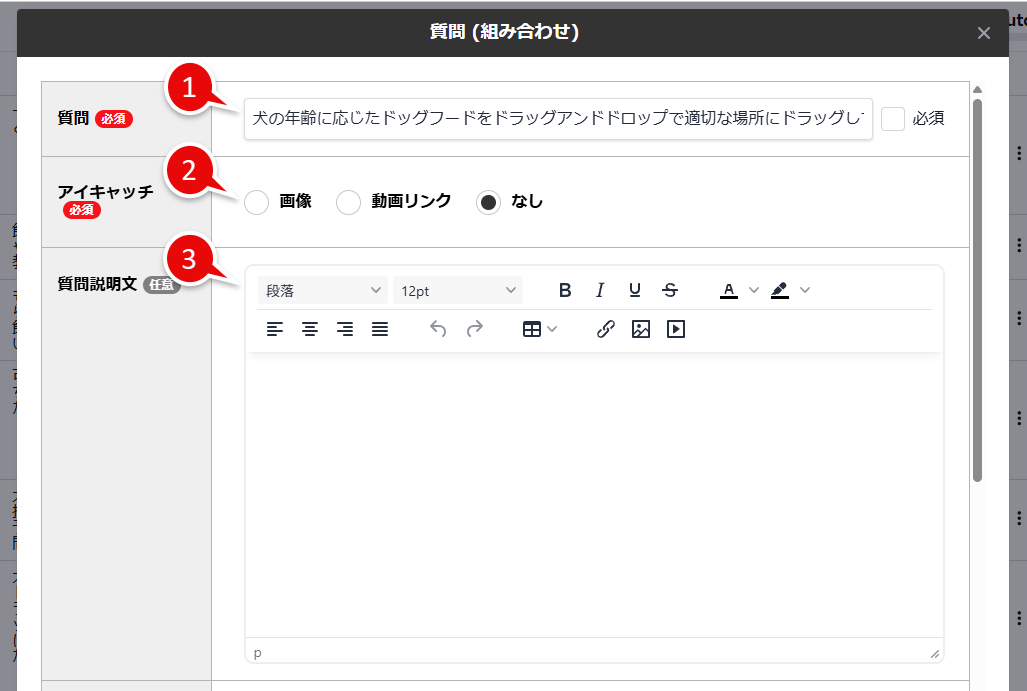Insert a video using the media icon
Screen dimensions: 1027x691
676,328
